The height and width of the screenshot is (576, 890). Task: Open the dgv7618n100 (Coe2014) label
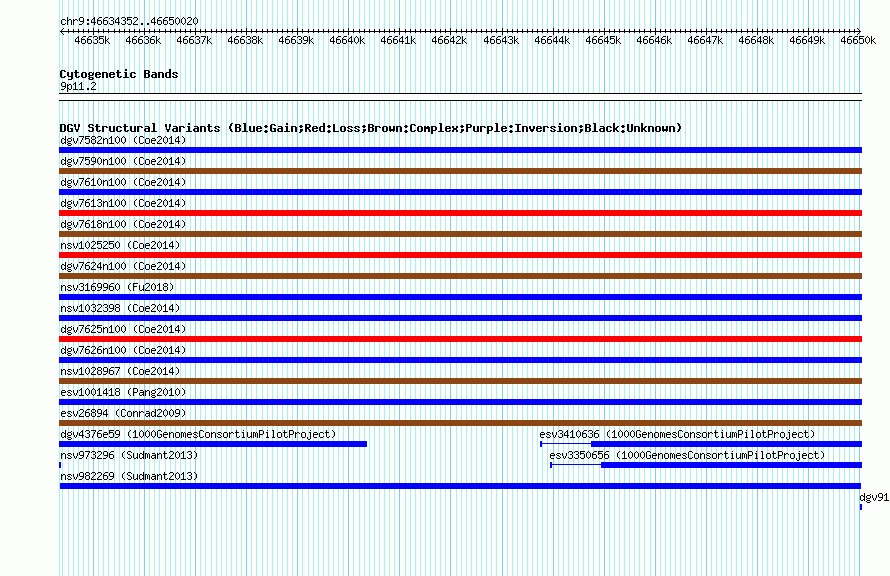pos(123,224)
